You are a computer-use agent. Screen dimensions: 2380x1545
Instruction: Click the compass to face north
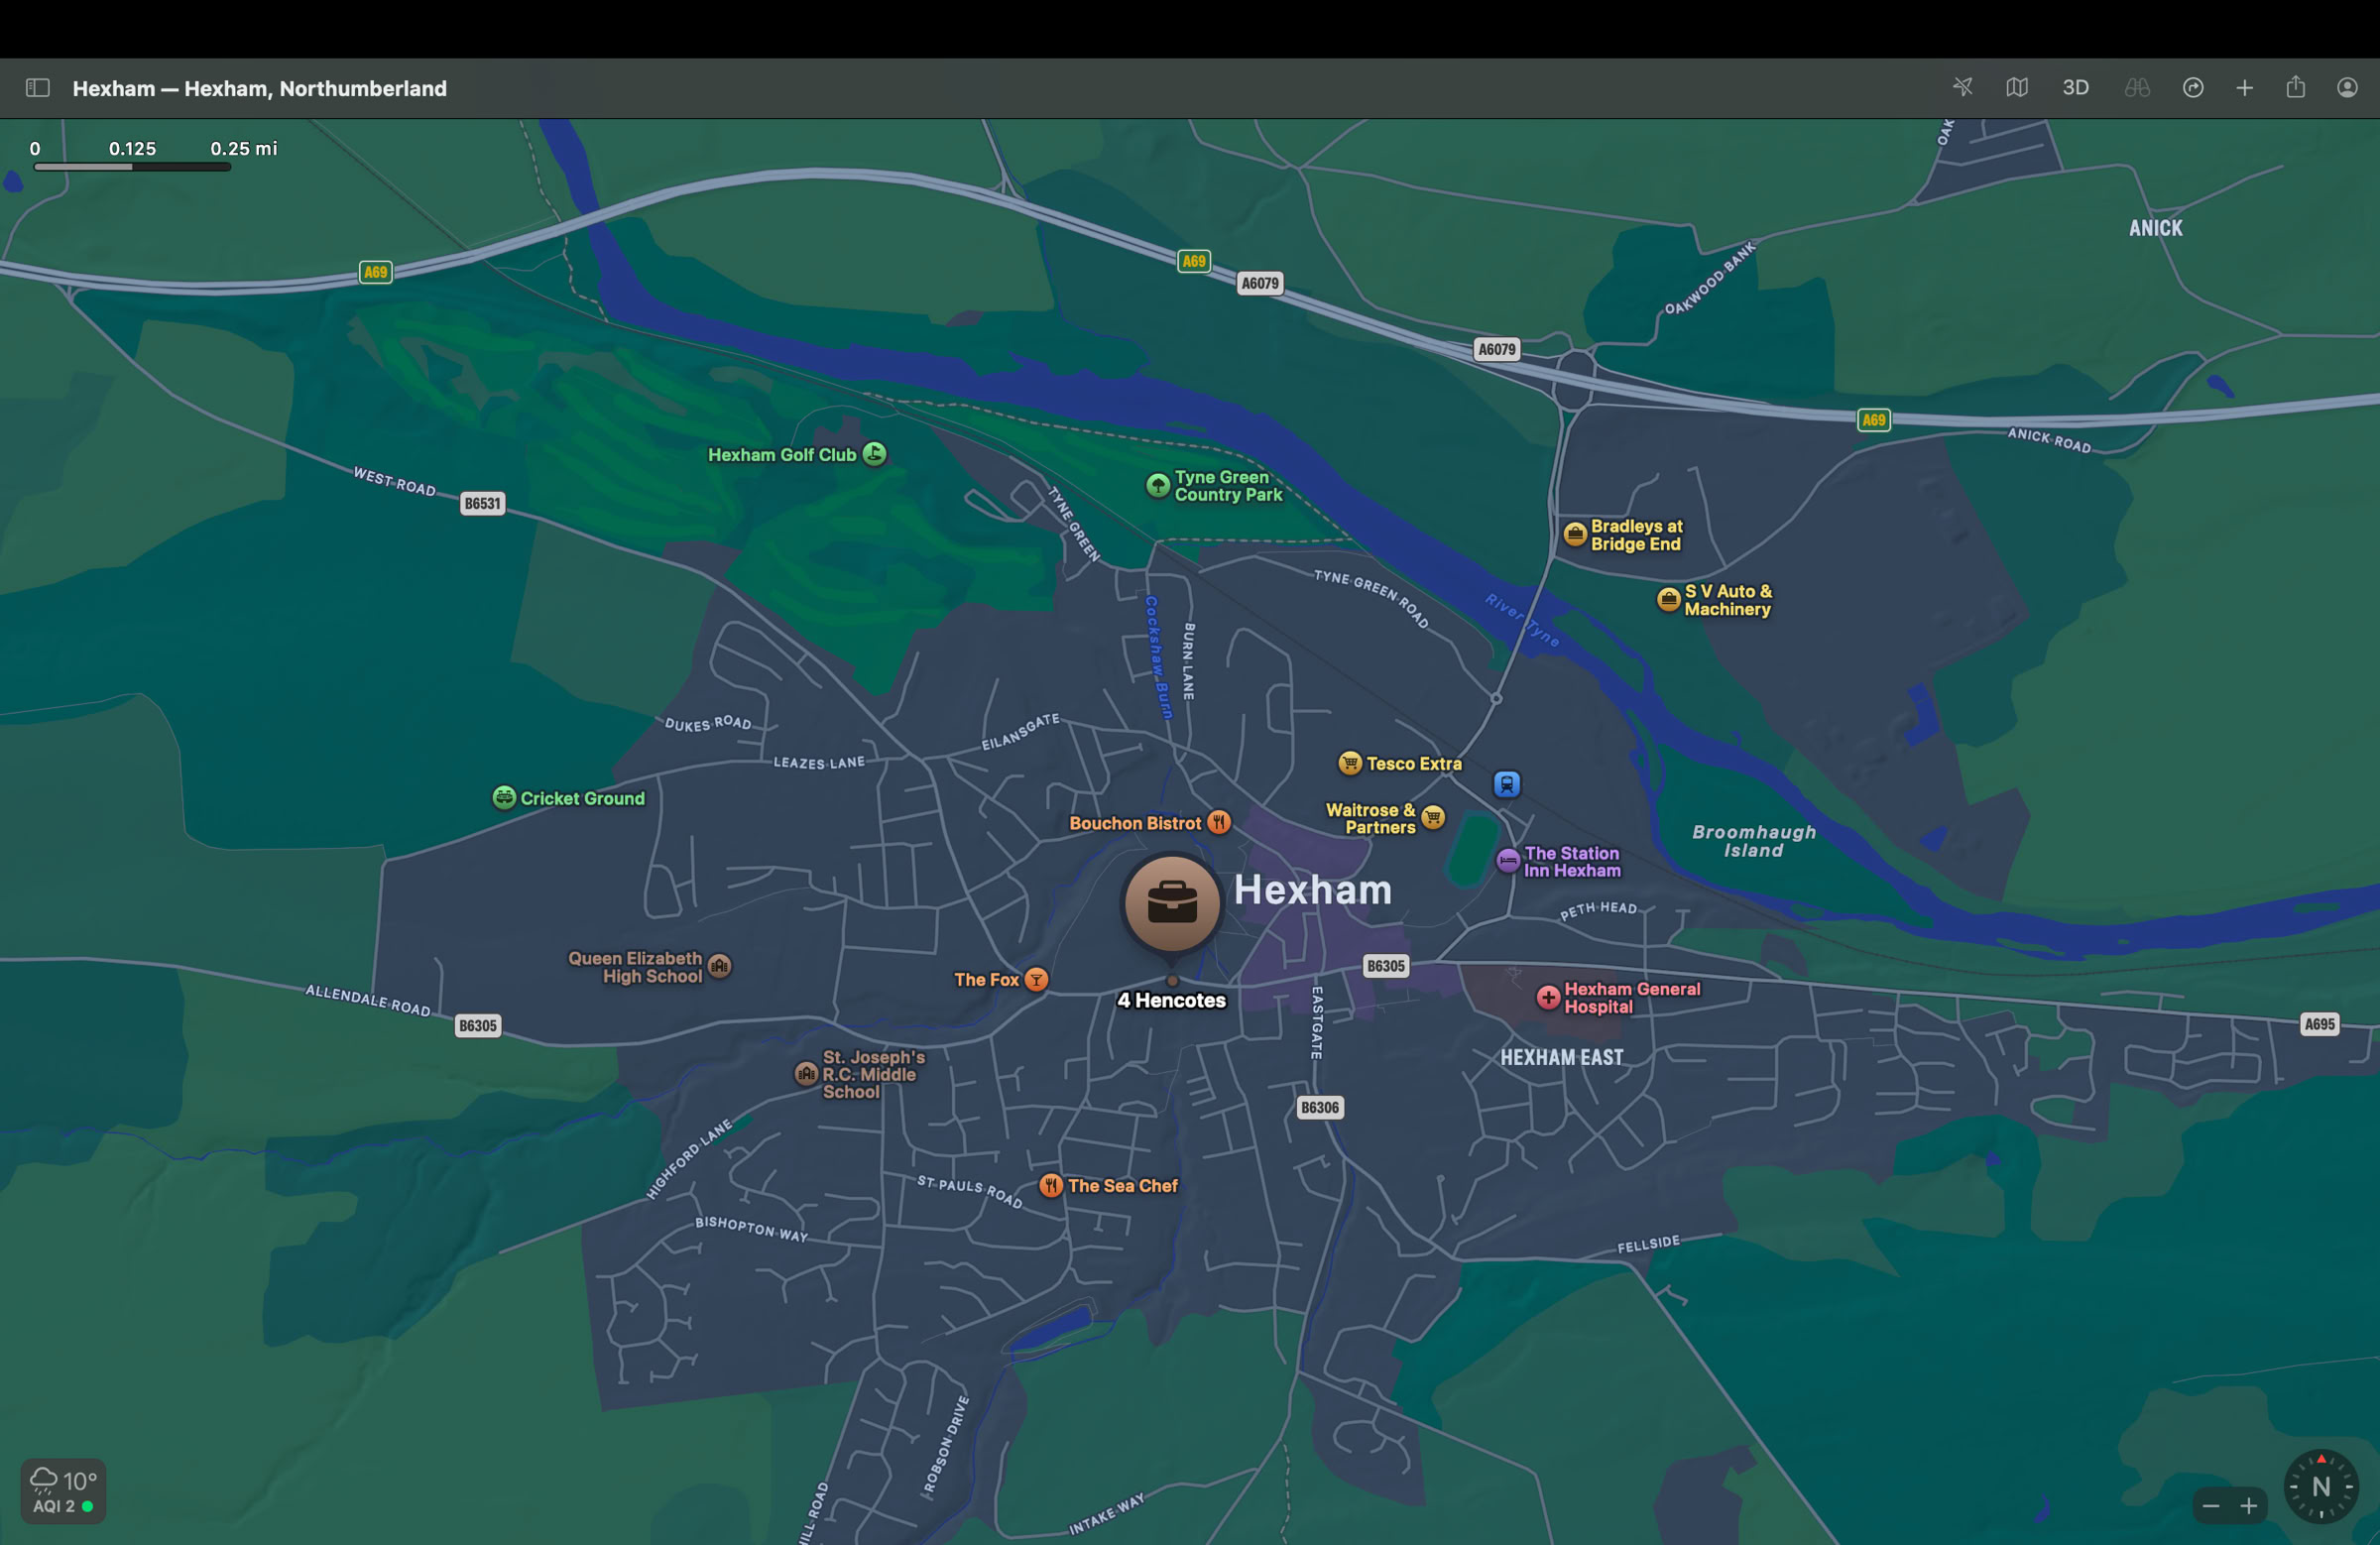(2320, 1486)
